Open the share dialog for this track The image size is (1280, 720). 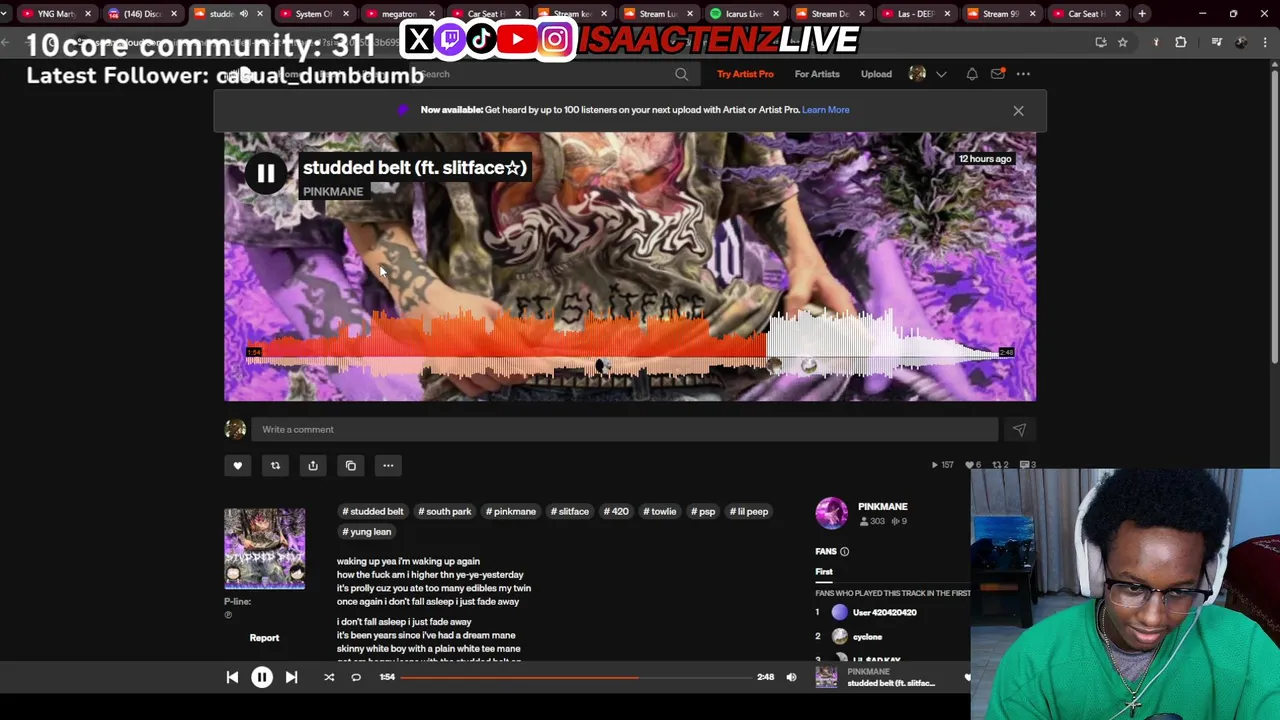tap(313, 465)
